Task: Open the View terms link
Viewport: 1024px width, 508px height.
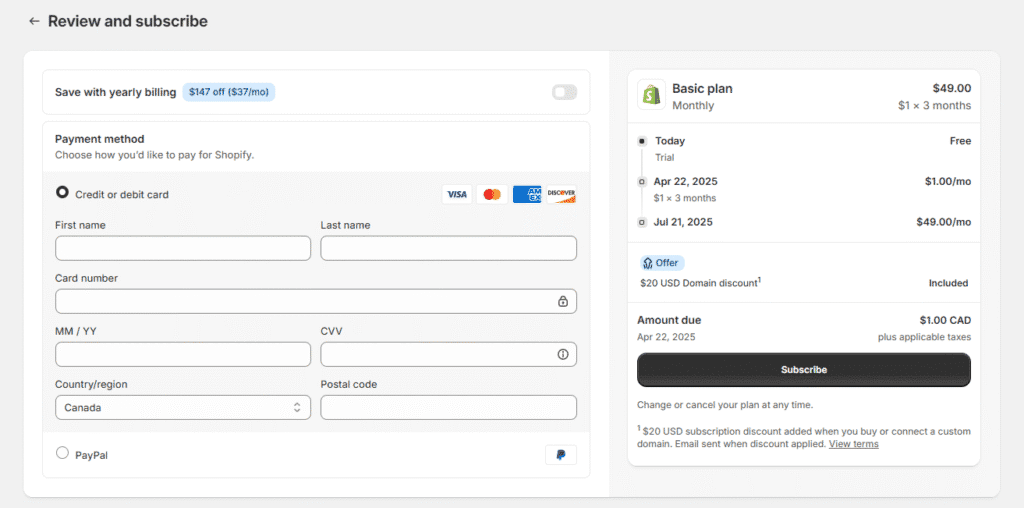Action: 854,444
